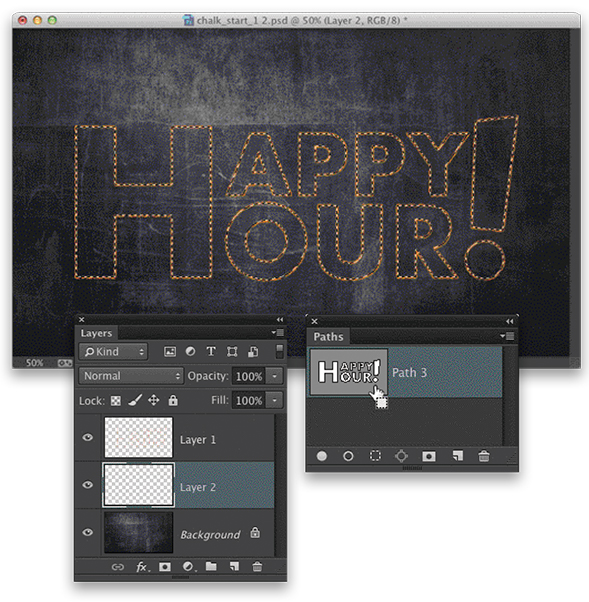The image size is (589, 602).
Task: Open the Paths panel flyout menu
Action: pyautogui.click(x=508, y=336)
